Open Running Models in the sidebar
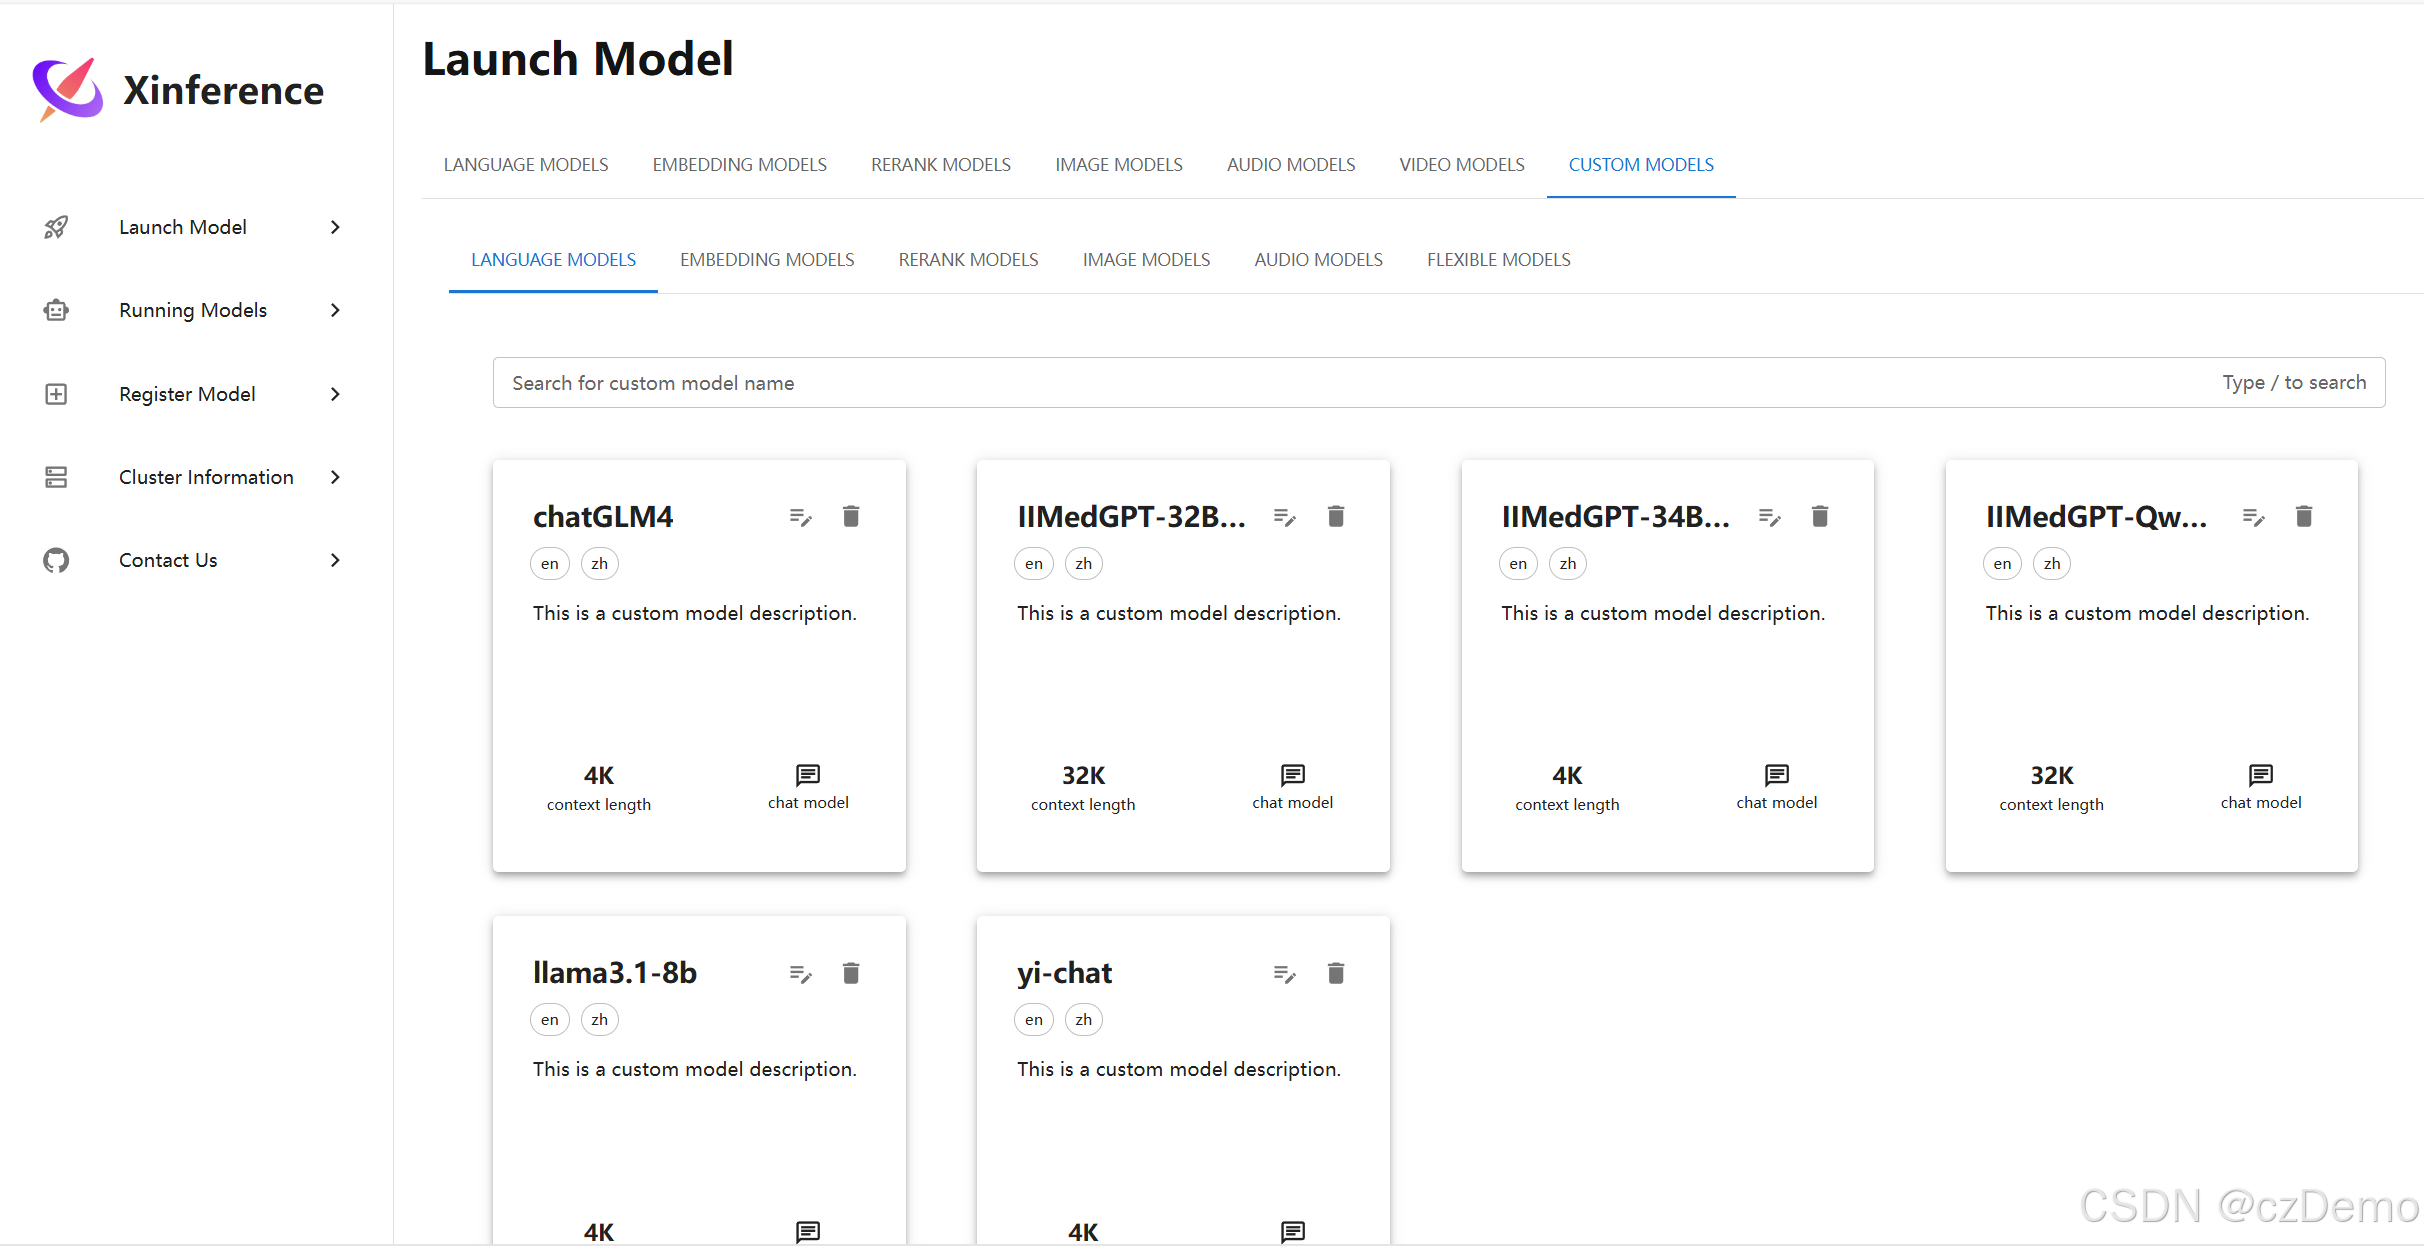2424x1246 pixels. click(x=195, y=310)
